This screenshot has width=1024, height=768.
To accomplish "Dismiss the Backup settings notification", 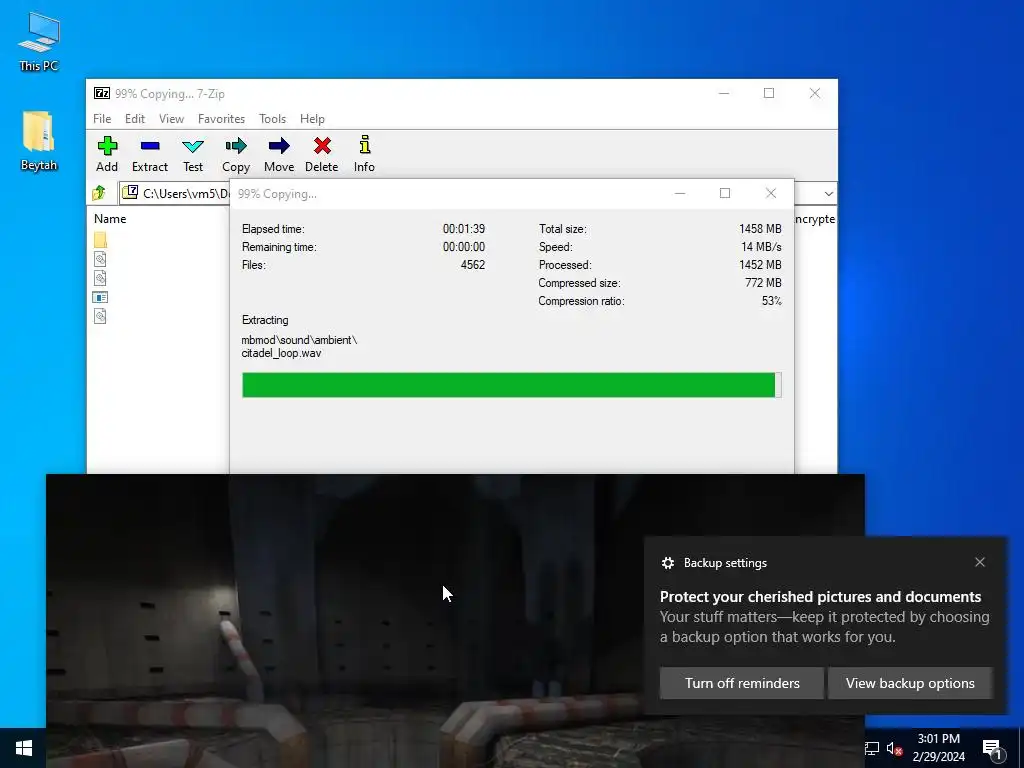I will click(980, 562).
